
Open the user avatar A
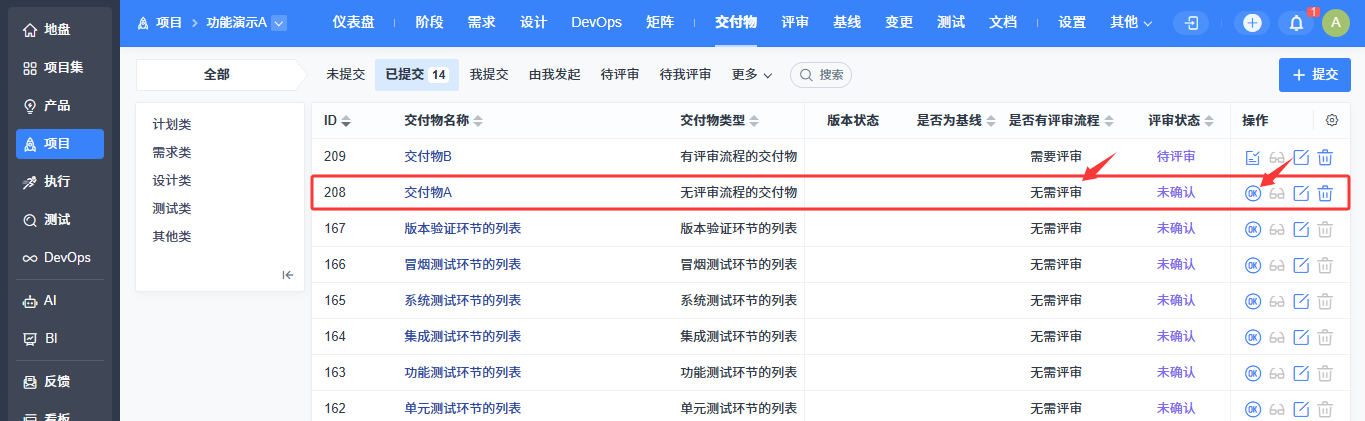[x=1336, y=23]
